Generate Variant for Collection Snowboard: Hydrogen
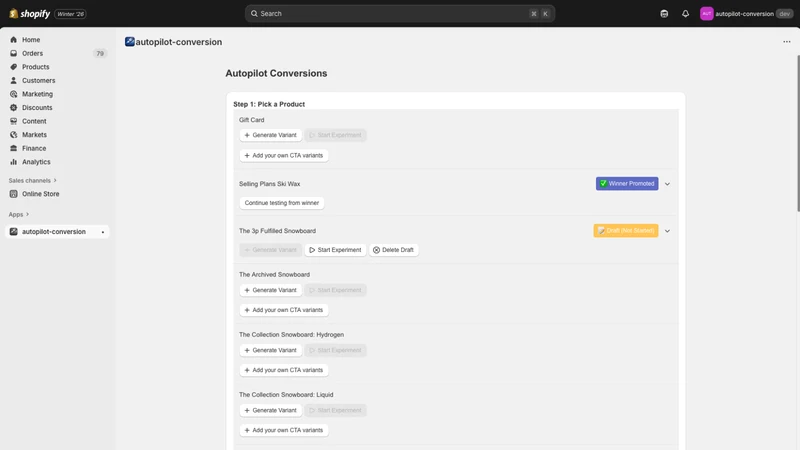The height and width of the screenshot is (450, 800). [x=270, y=351]
